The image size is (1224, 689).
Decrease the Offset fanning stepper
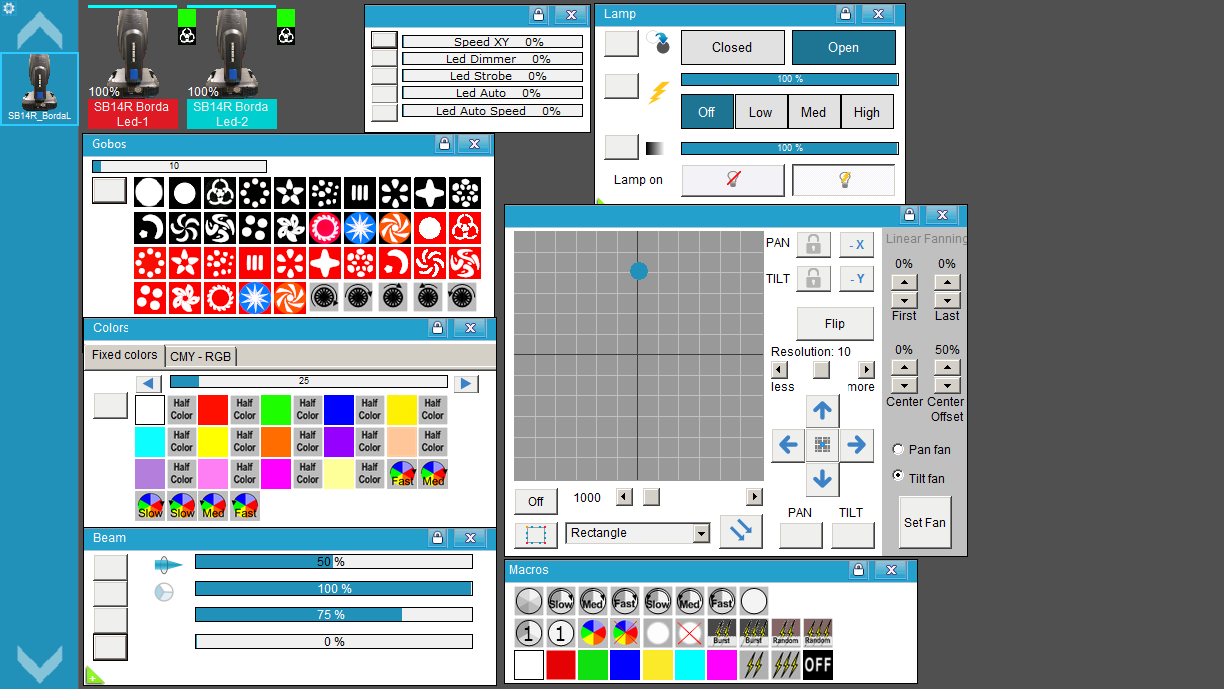point(947,385)
